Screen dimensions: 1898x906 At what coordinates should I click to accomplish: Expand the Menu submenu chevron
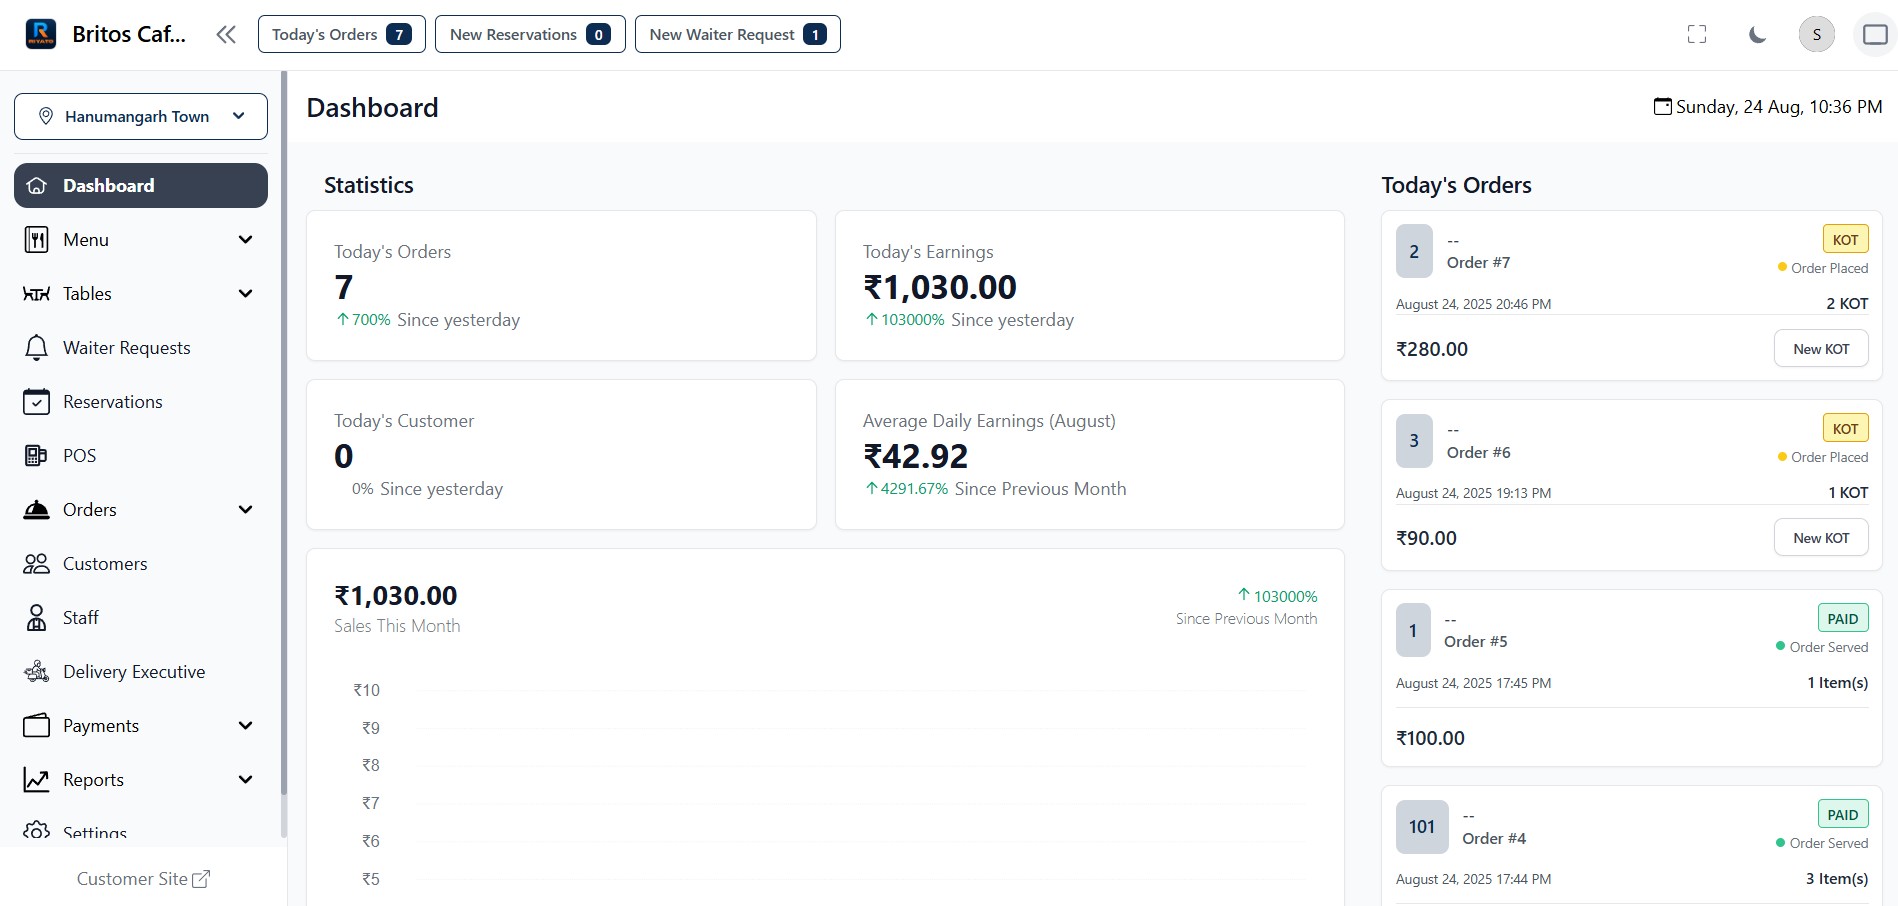(x=245, y=240)
